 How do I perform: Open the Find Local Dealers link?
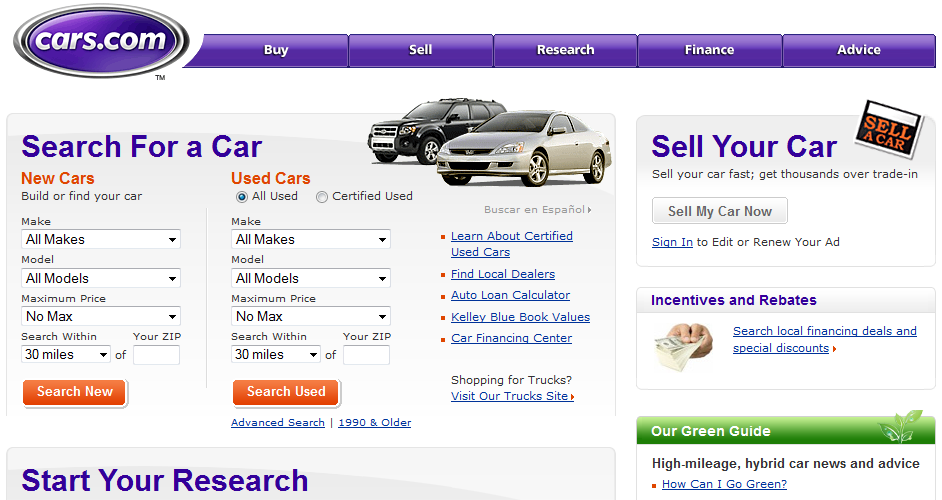coord(503,274)
